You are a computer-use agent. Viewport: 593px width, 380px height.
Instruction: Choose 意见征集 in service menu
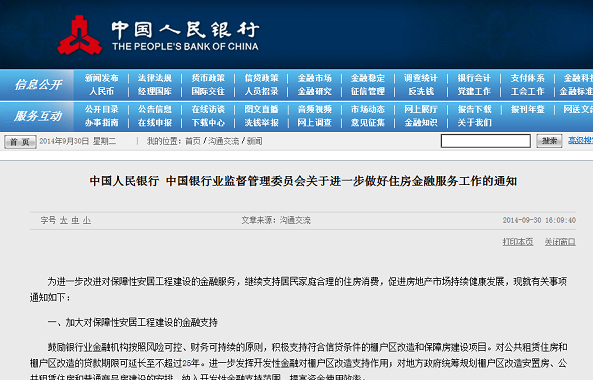click(x=368, y=123)
